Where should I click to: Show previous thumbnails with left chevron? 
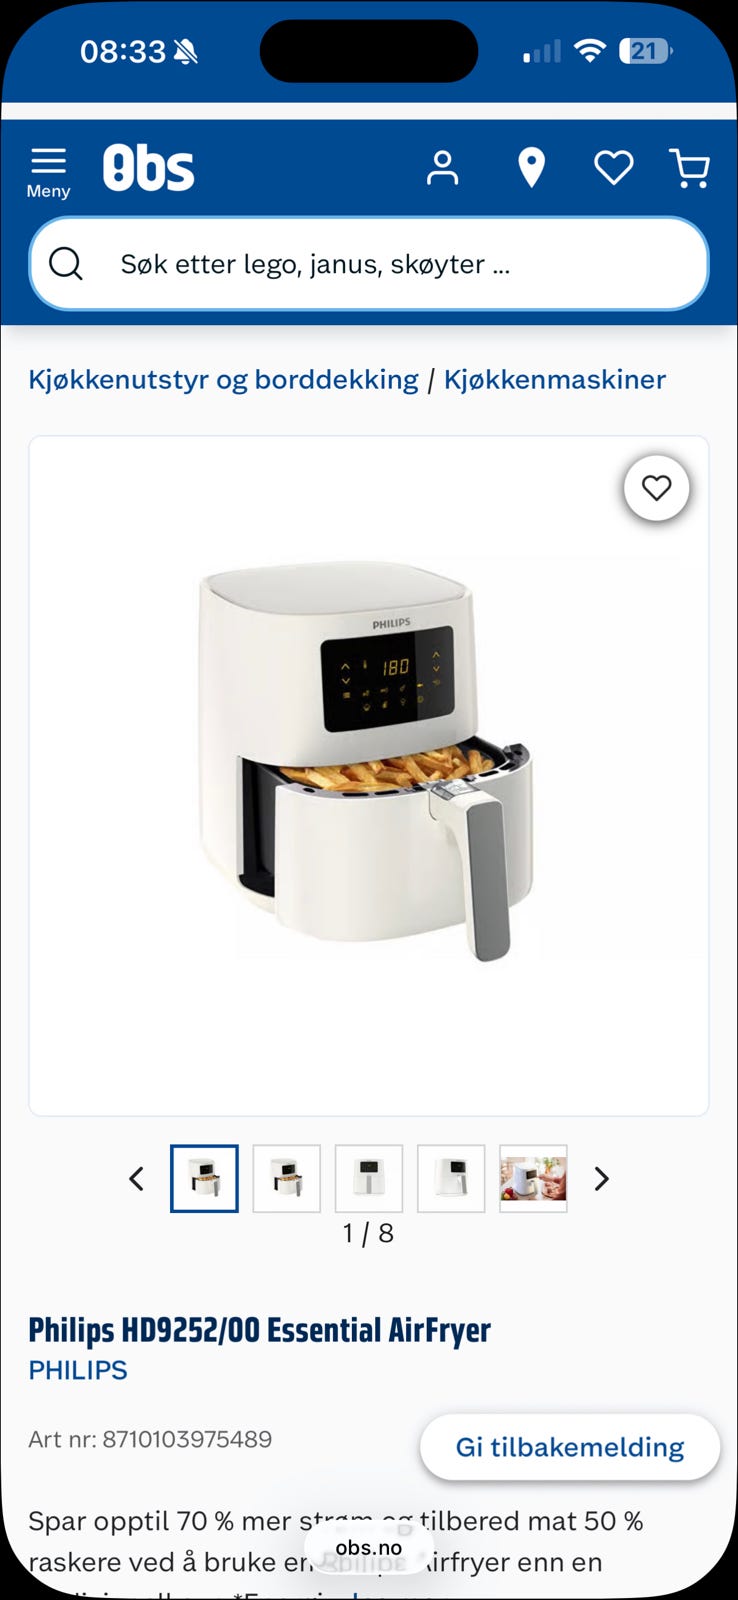coord(137,1179)
